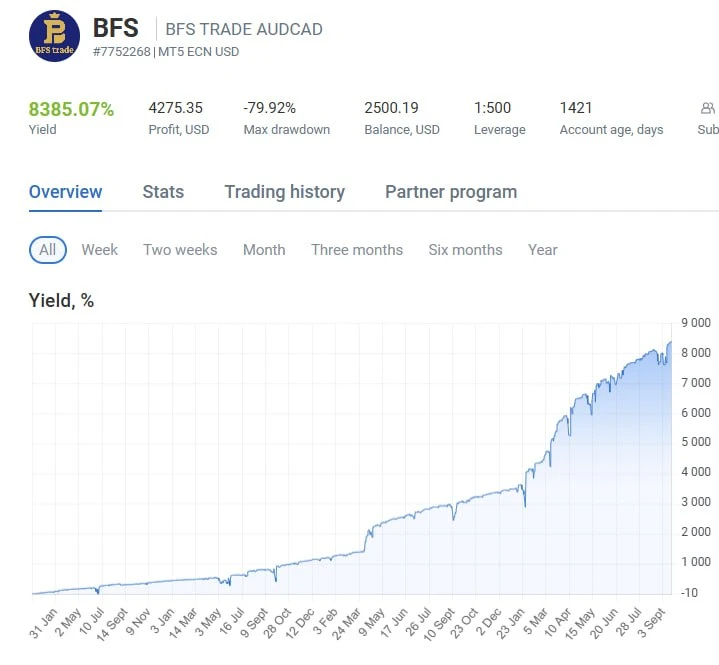Click the 2500.19 balance value
The height and width of the screenshot is (665, 719).
click(391, 108)
